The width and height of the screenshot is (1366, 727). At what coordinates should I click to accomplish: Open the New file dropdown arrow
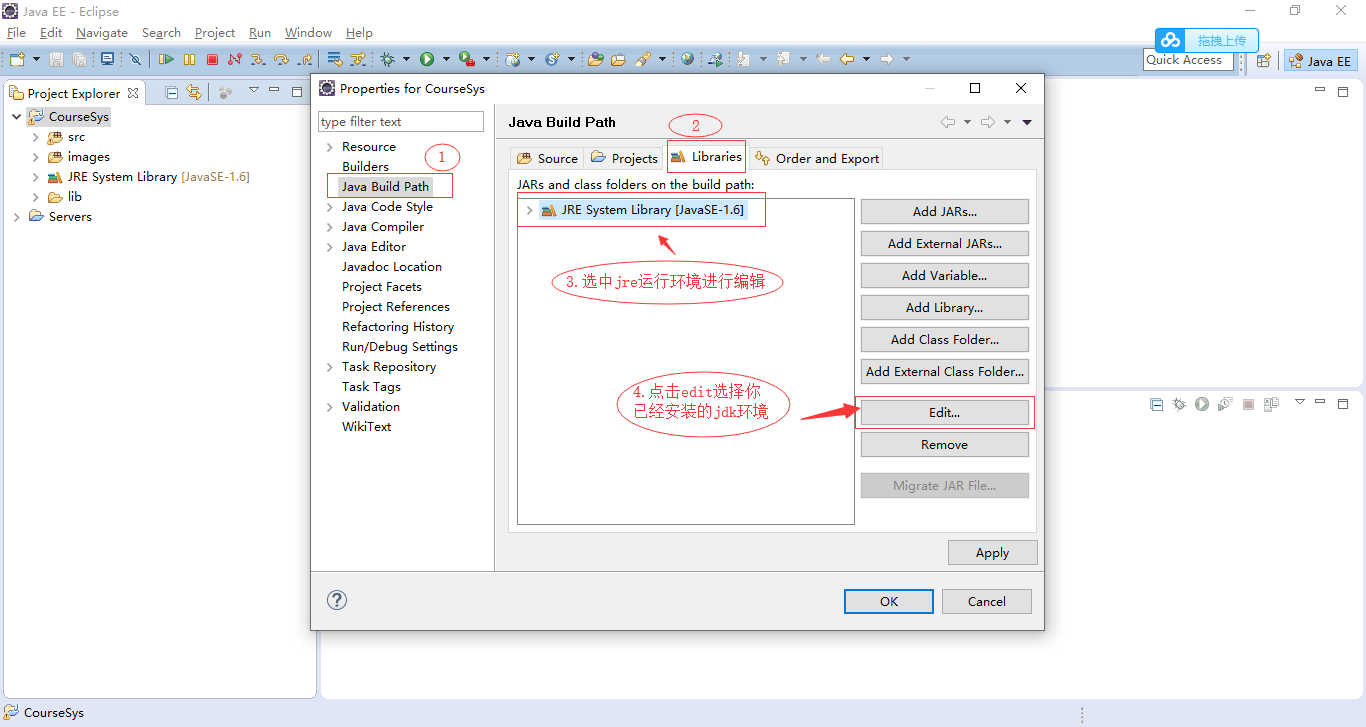tap(36, 59)
